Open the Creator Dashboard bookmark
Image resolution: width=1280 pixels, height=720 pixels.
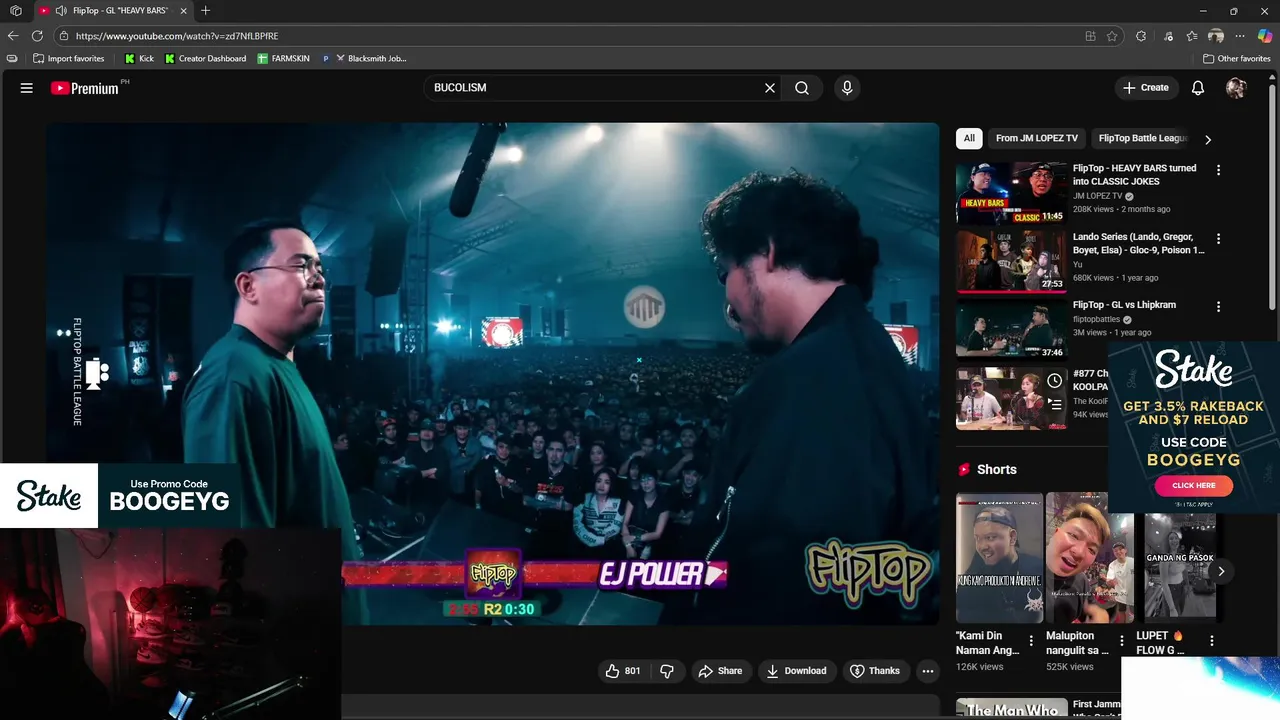click(205, 59)
